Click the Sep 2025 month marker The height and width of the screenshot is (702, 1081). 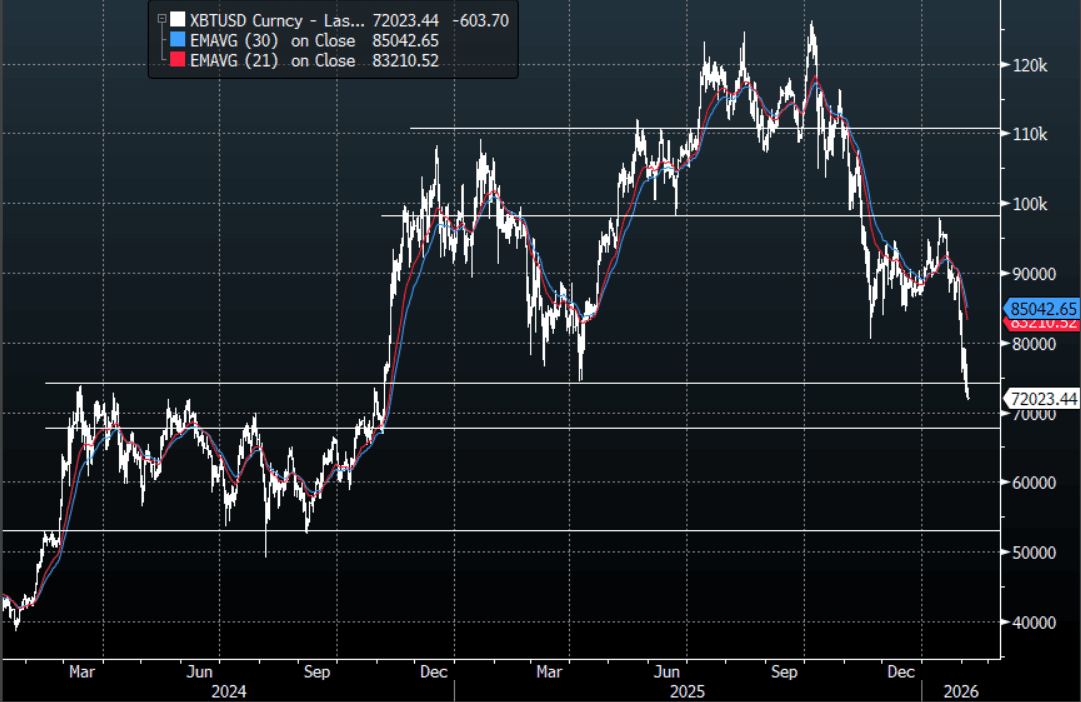(x=784, y=672)
